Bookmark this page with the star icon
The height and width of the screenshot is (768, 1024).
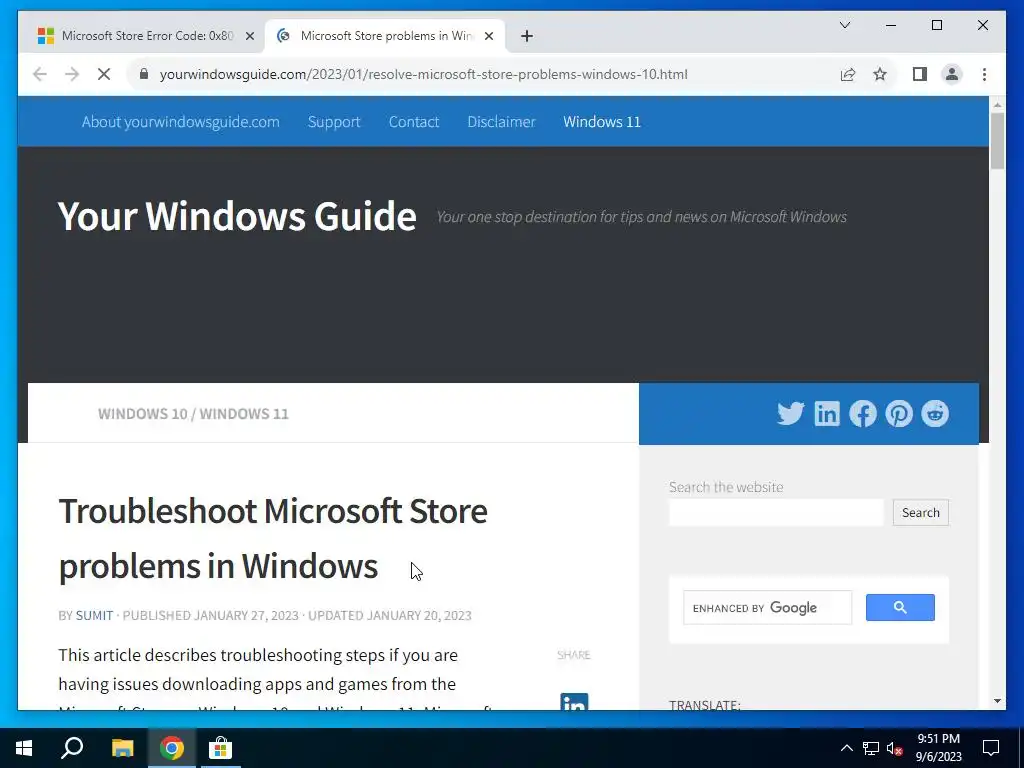point(880,74)
